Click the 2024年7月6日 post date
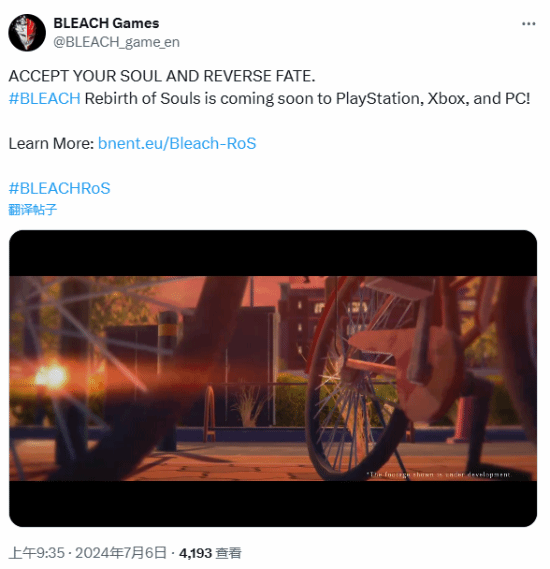 [x=120, y=553]
